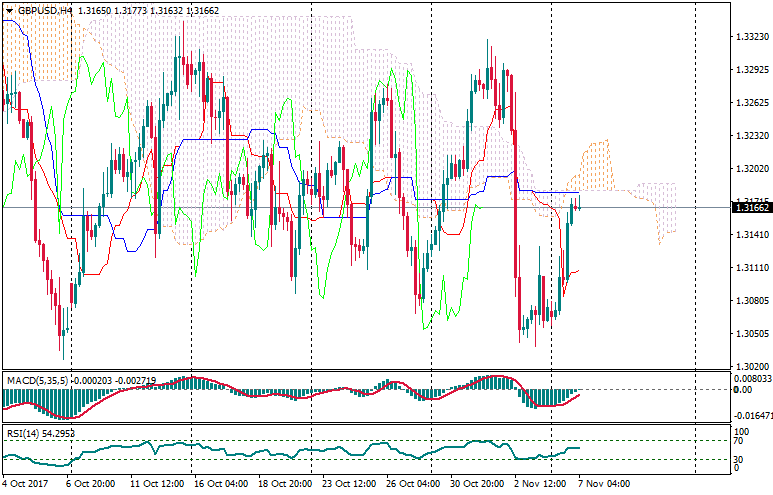Click the 16 Oct 04:00 time label
This screenshot has height=495, width=773.
(221, 484)
